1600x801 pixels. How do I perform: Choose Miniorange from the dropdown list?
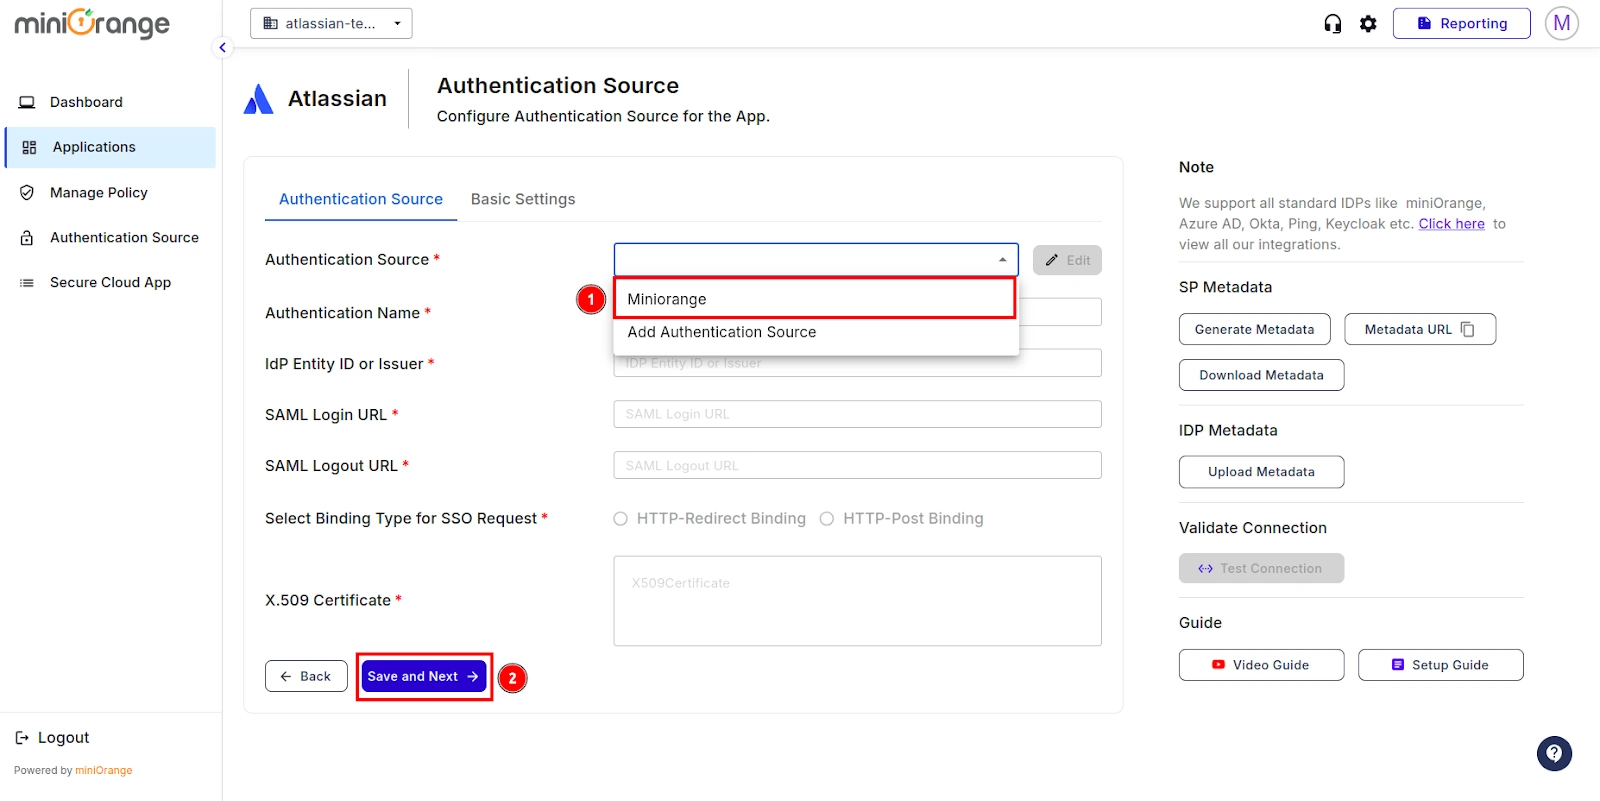816,299
